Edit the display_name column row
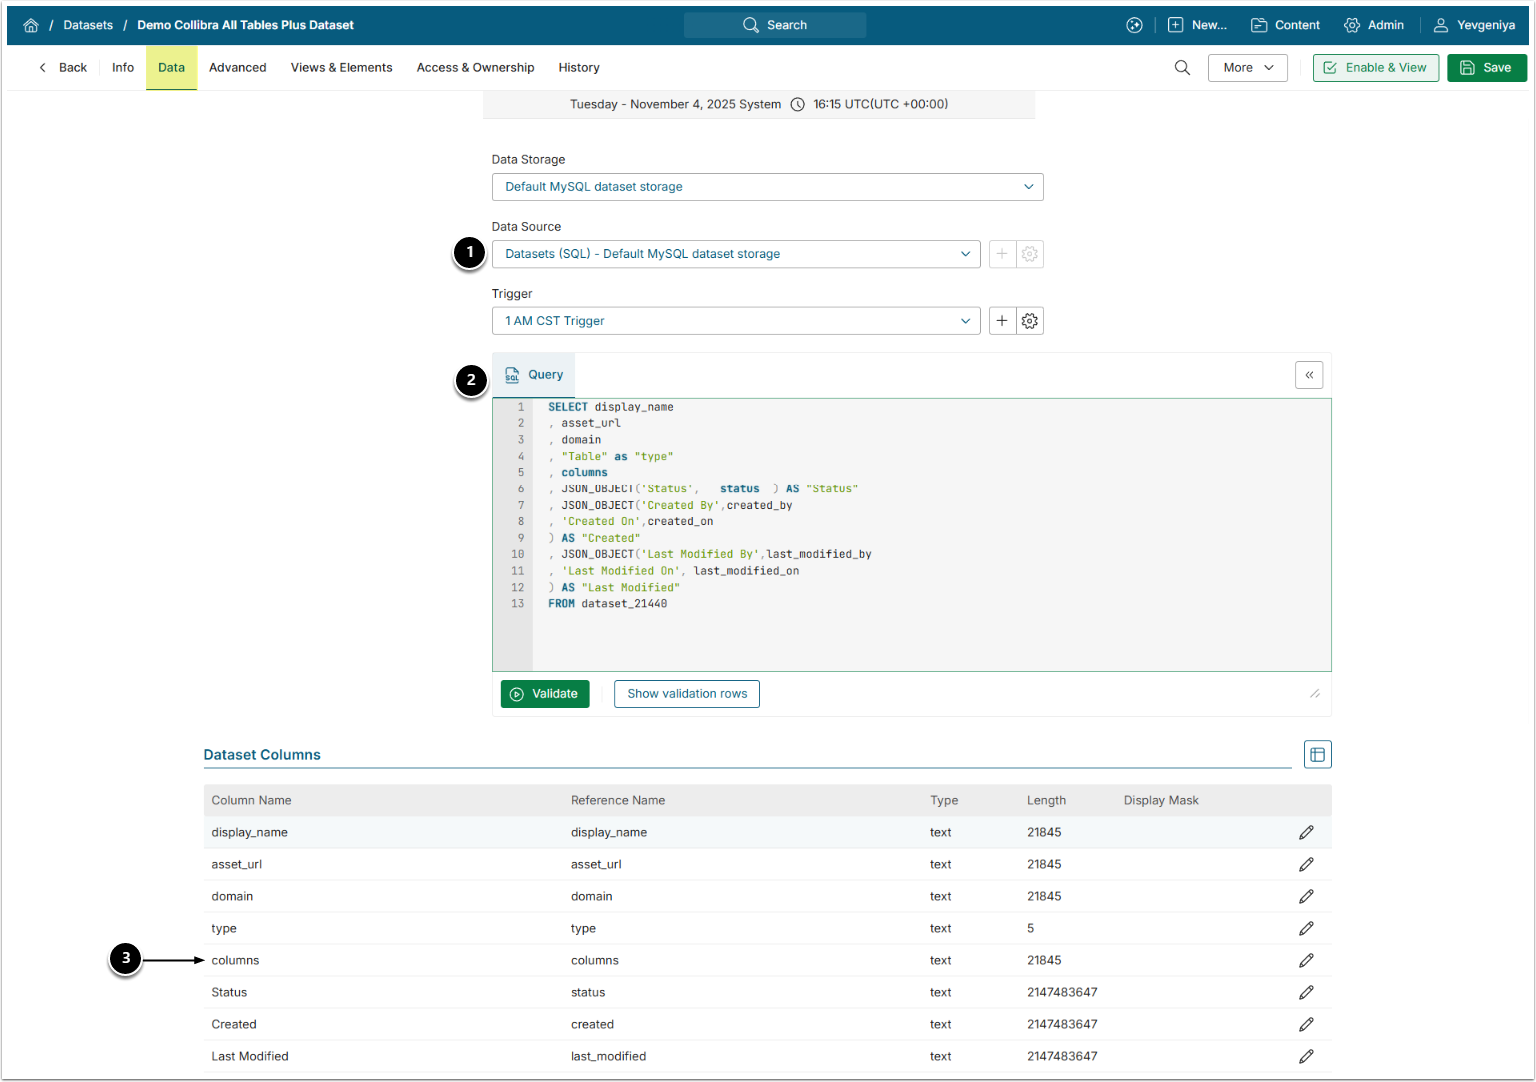 [x=1306, y=832]
